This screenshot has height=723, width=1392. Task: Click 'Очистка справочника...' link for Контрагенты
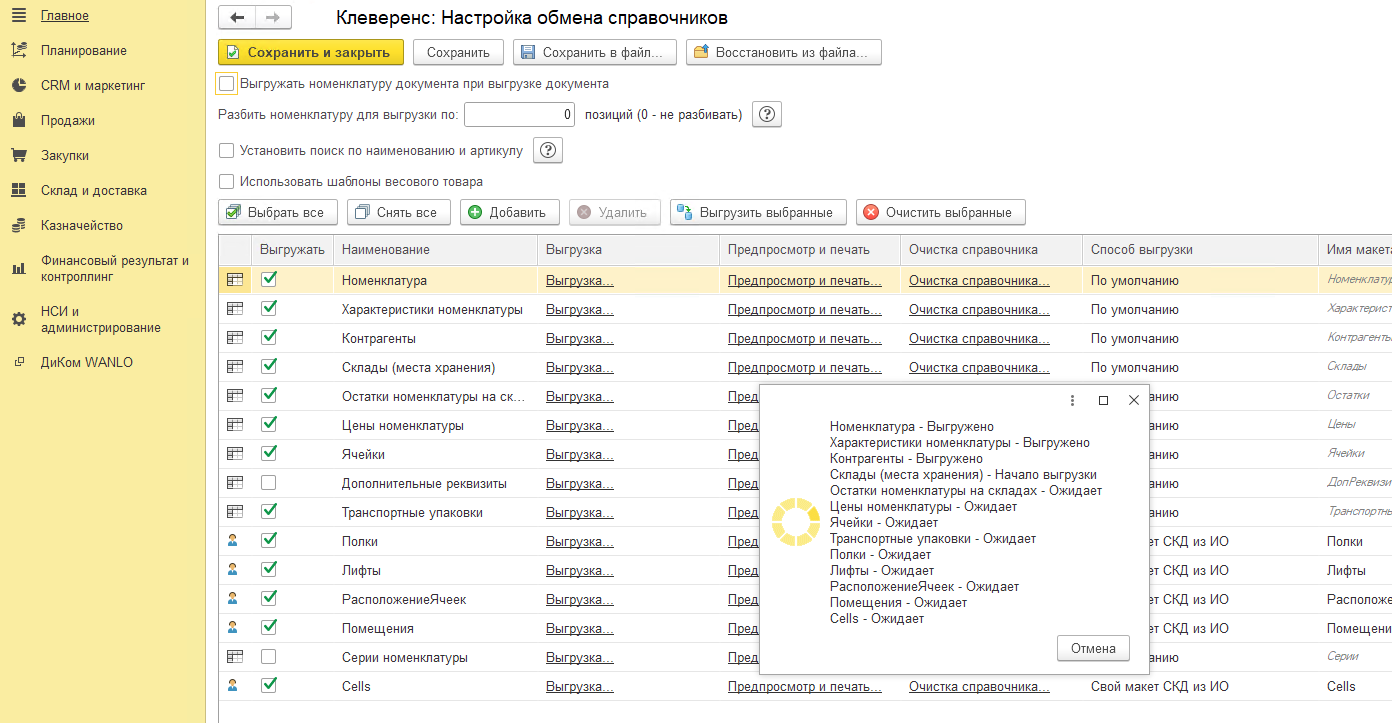pos(979,339)
